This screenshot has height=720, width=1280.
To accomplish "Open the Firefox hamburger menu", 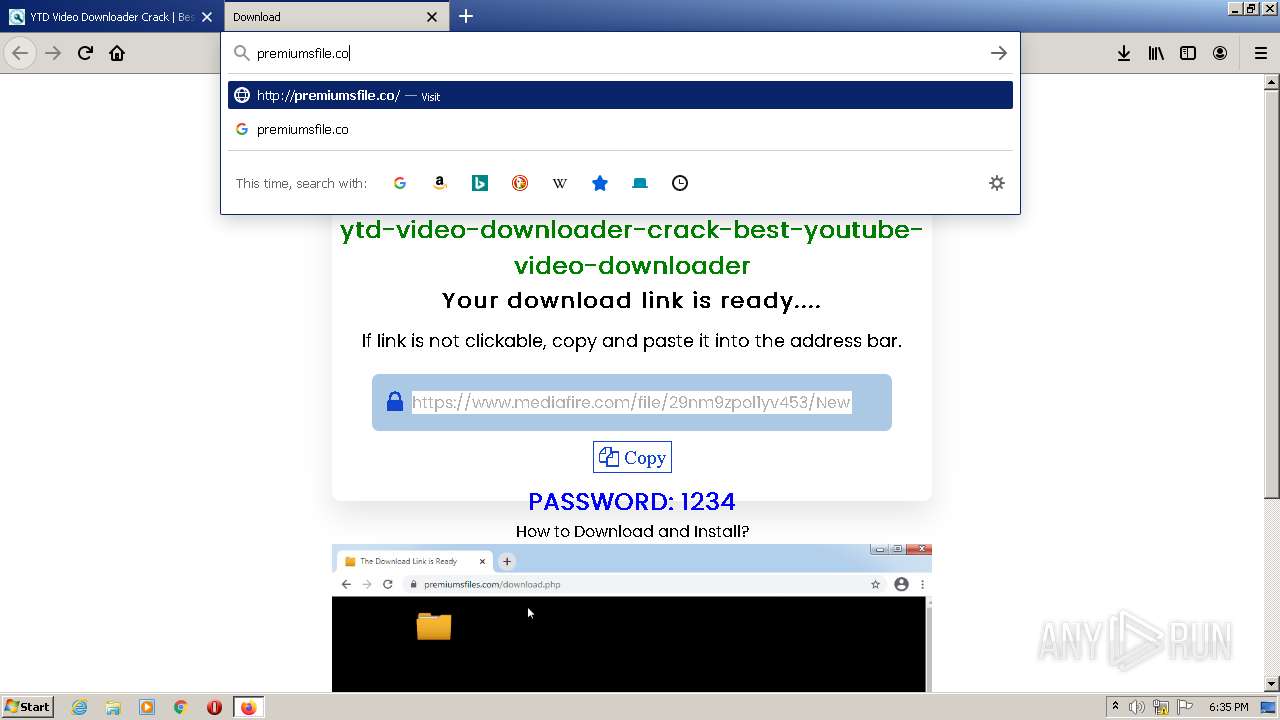I will (1260, 53).
